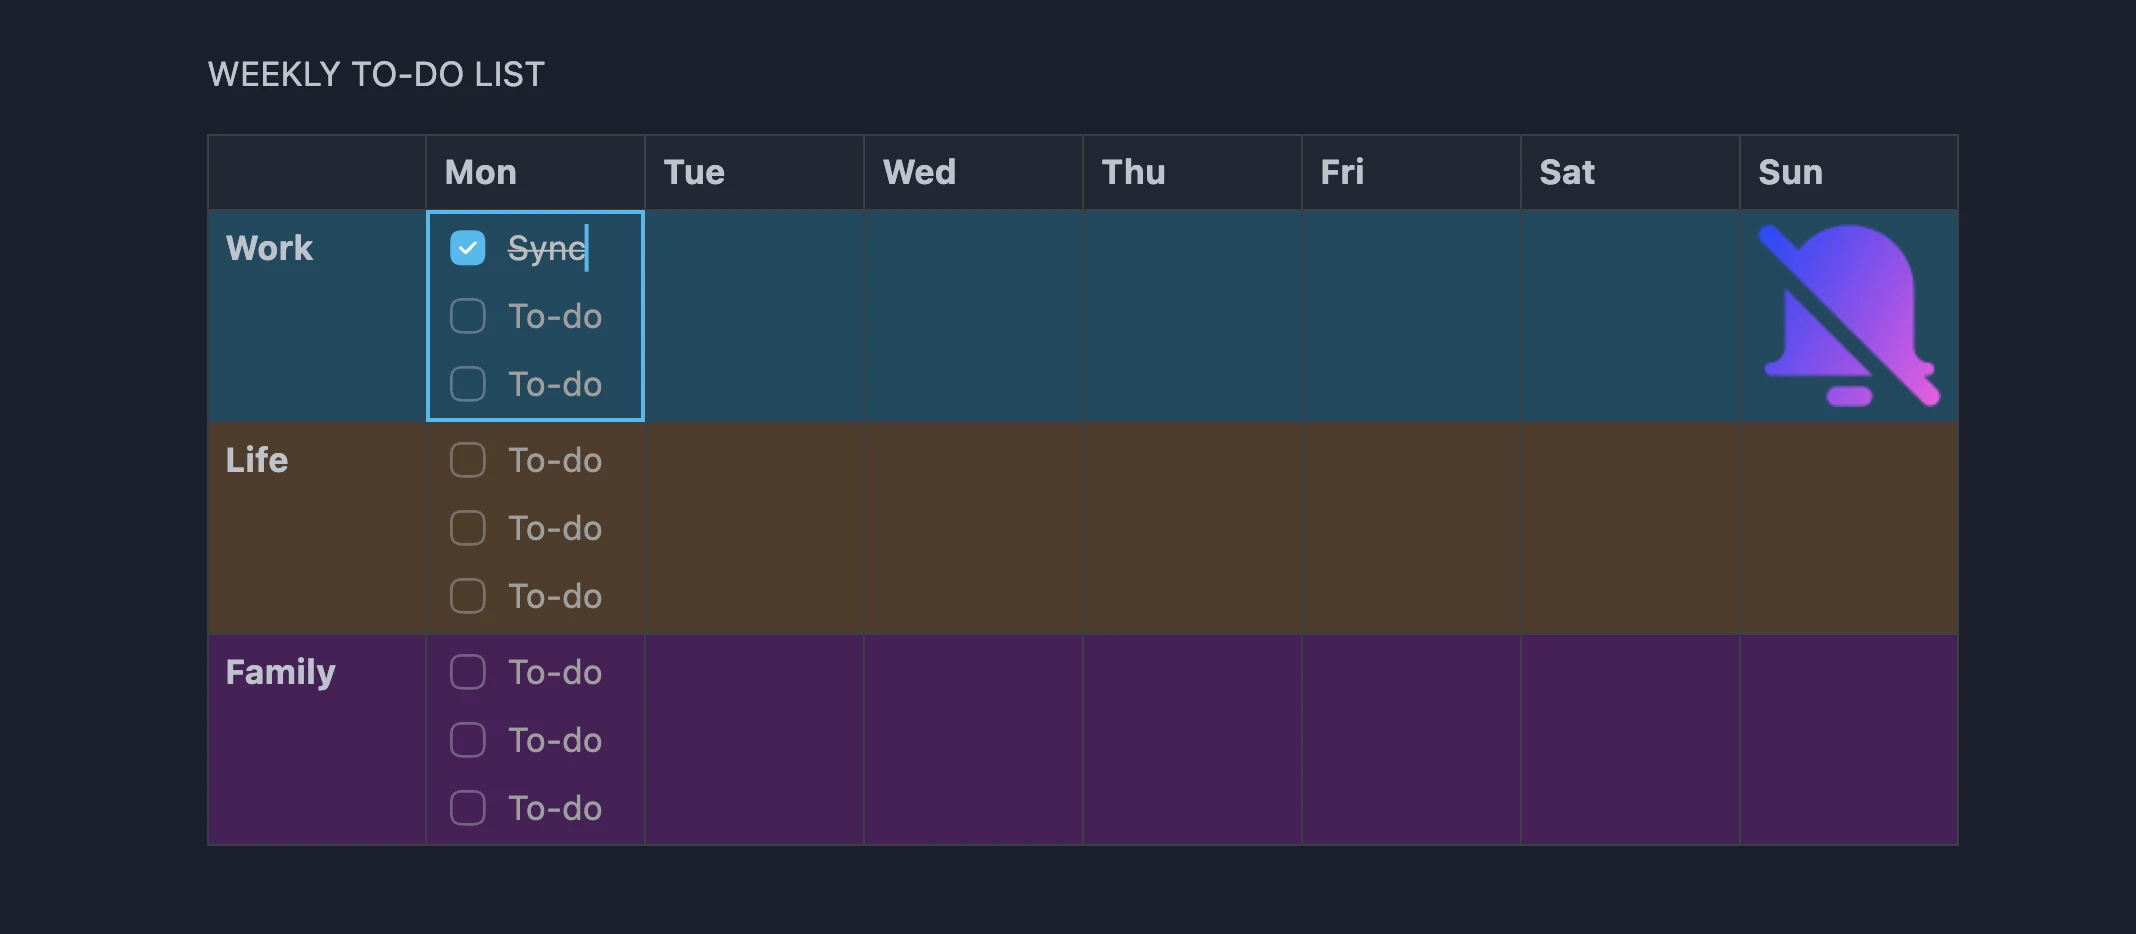This screenshot has width=2136, height=934.
Task: Click the Family row label
Action: pyautogui.click(x=281, y=672)
